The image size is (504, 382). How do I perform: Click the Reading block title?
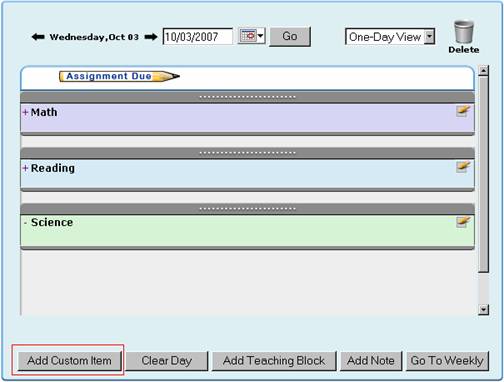53,168
